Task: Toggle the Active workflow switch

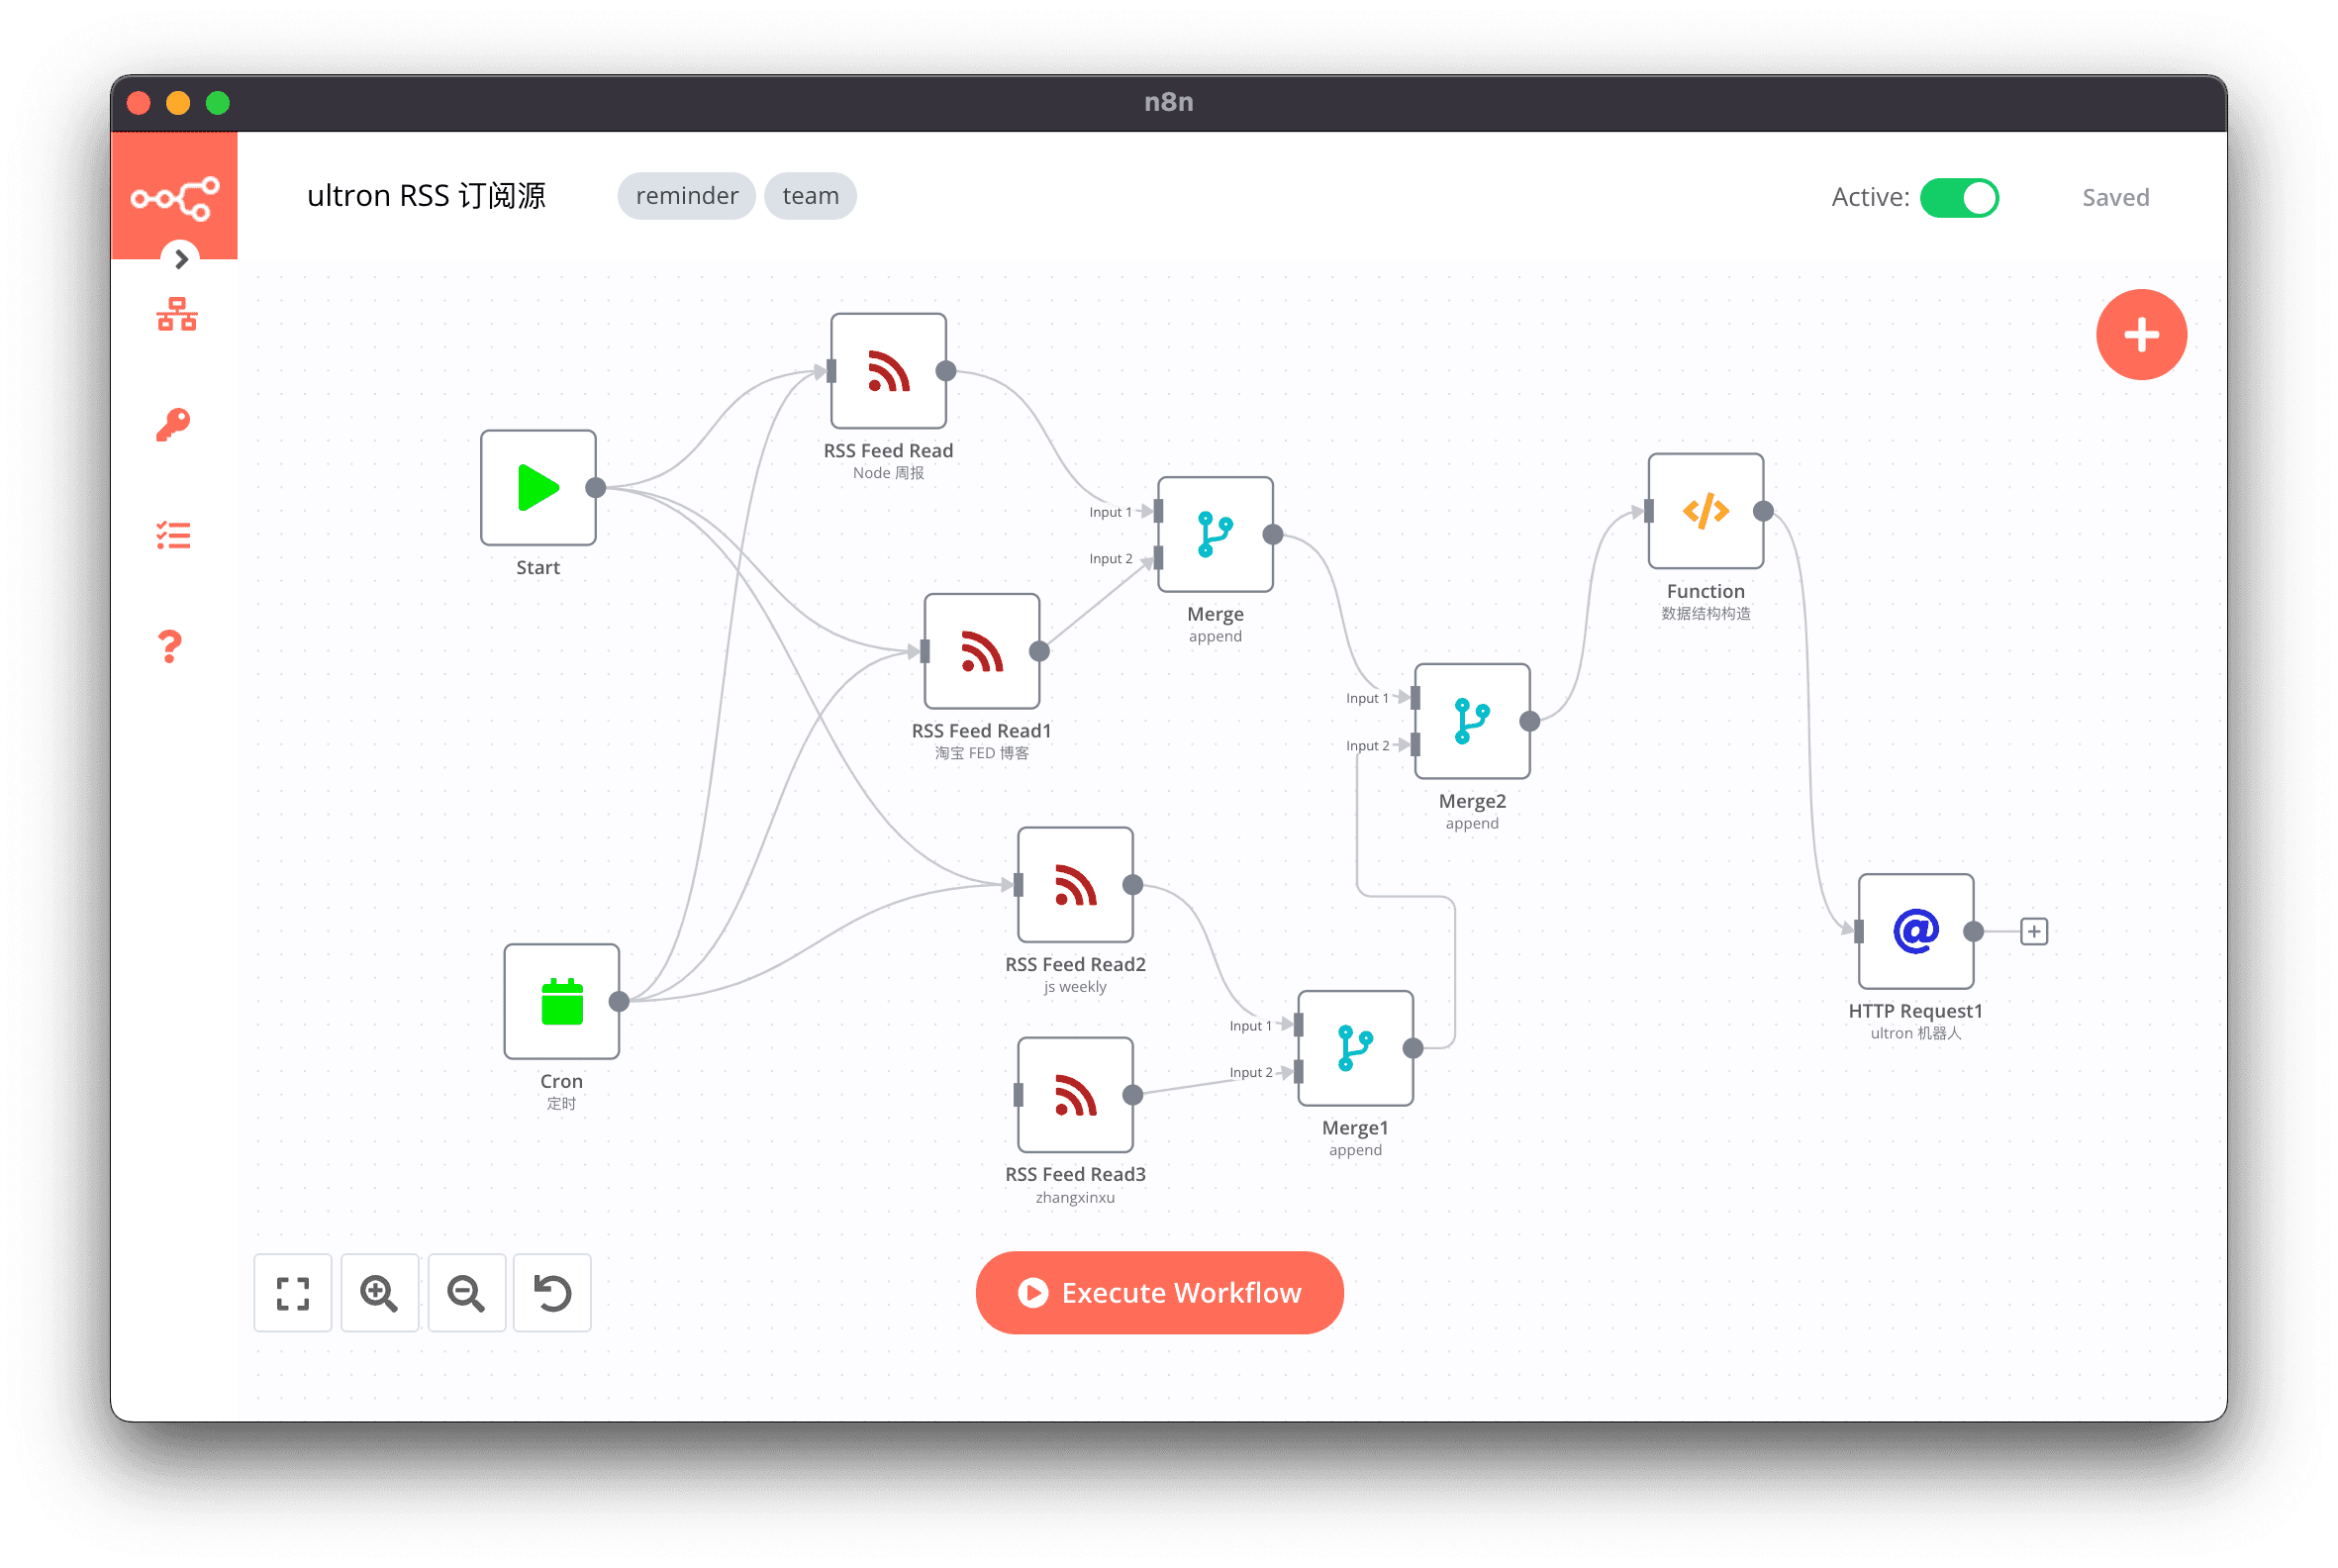Action: tap(1958, 198)
